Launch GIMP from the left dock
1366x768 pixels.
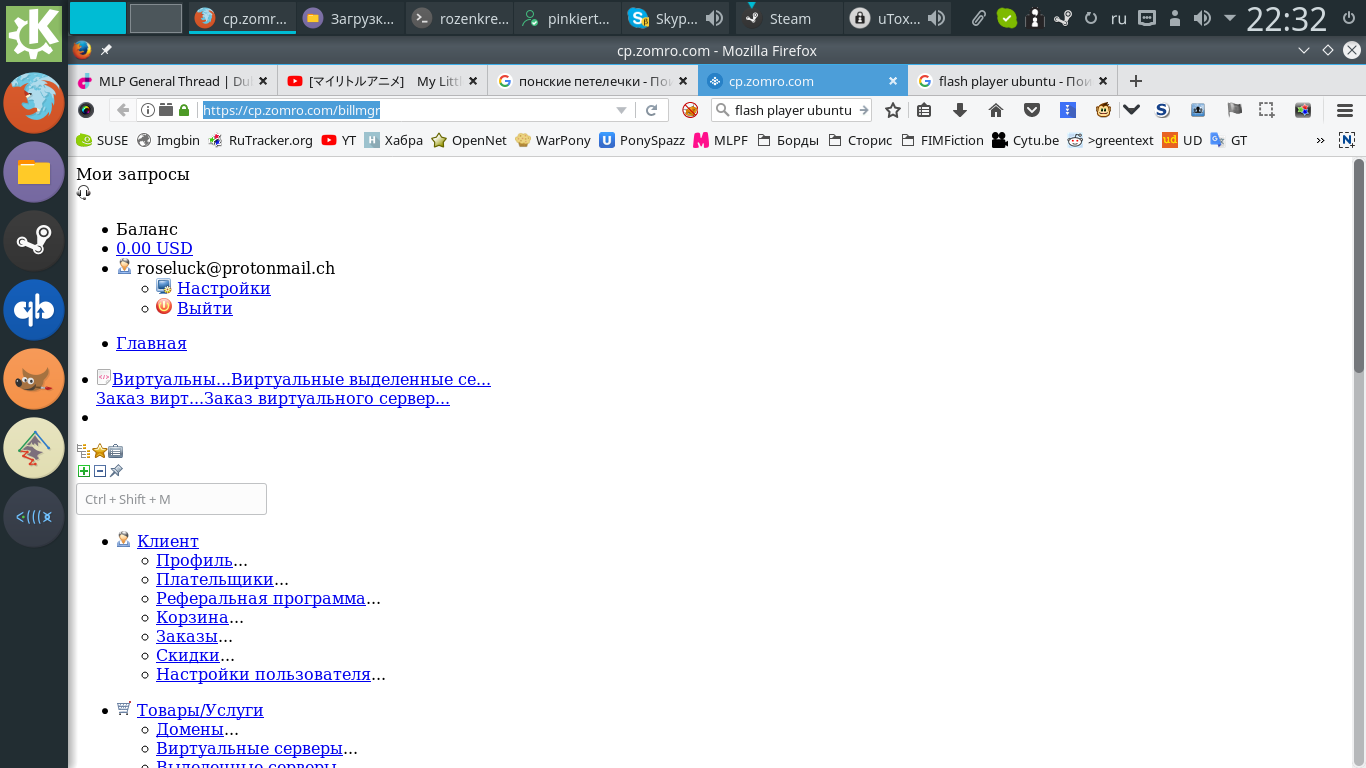point(34,379)
